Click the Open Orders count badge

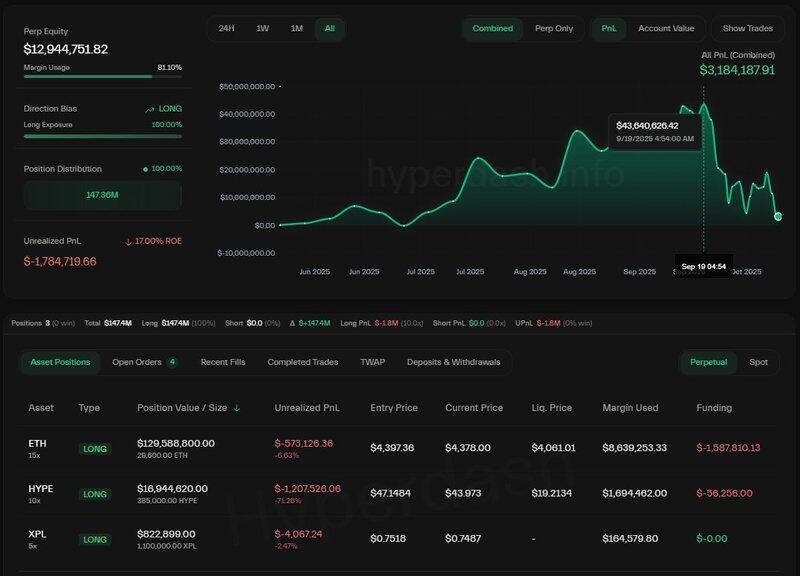(172, 362)
